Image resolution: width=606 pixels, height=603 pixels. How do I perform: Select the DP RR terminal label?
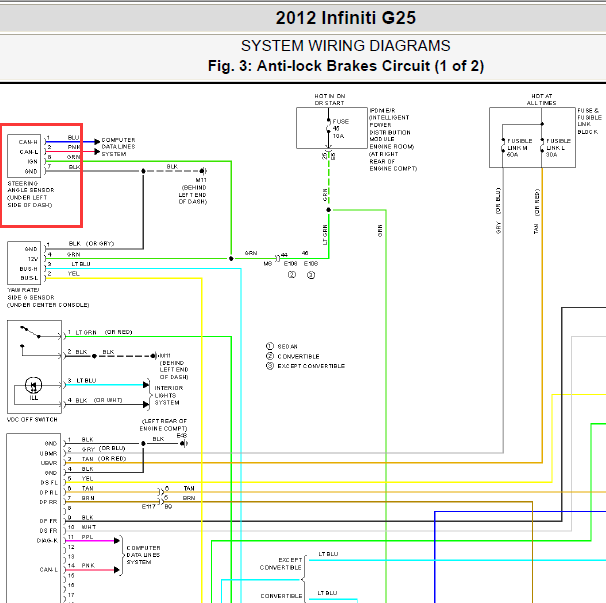(x=49, y=502)
